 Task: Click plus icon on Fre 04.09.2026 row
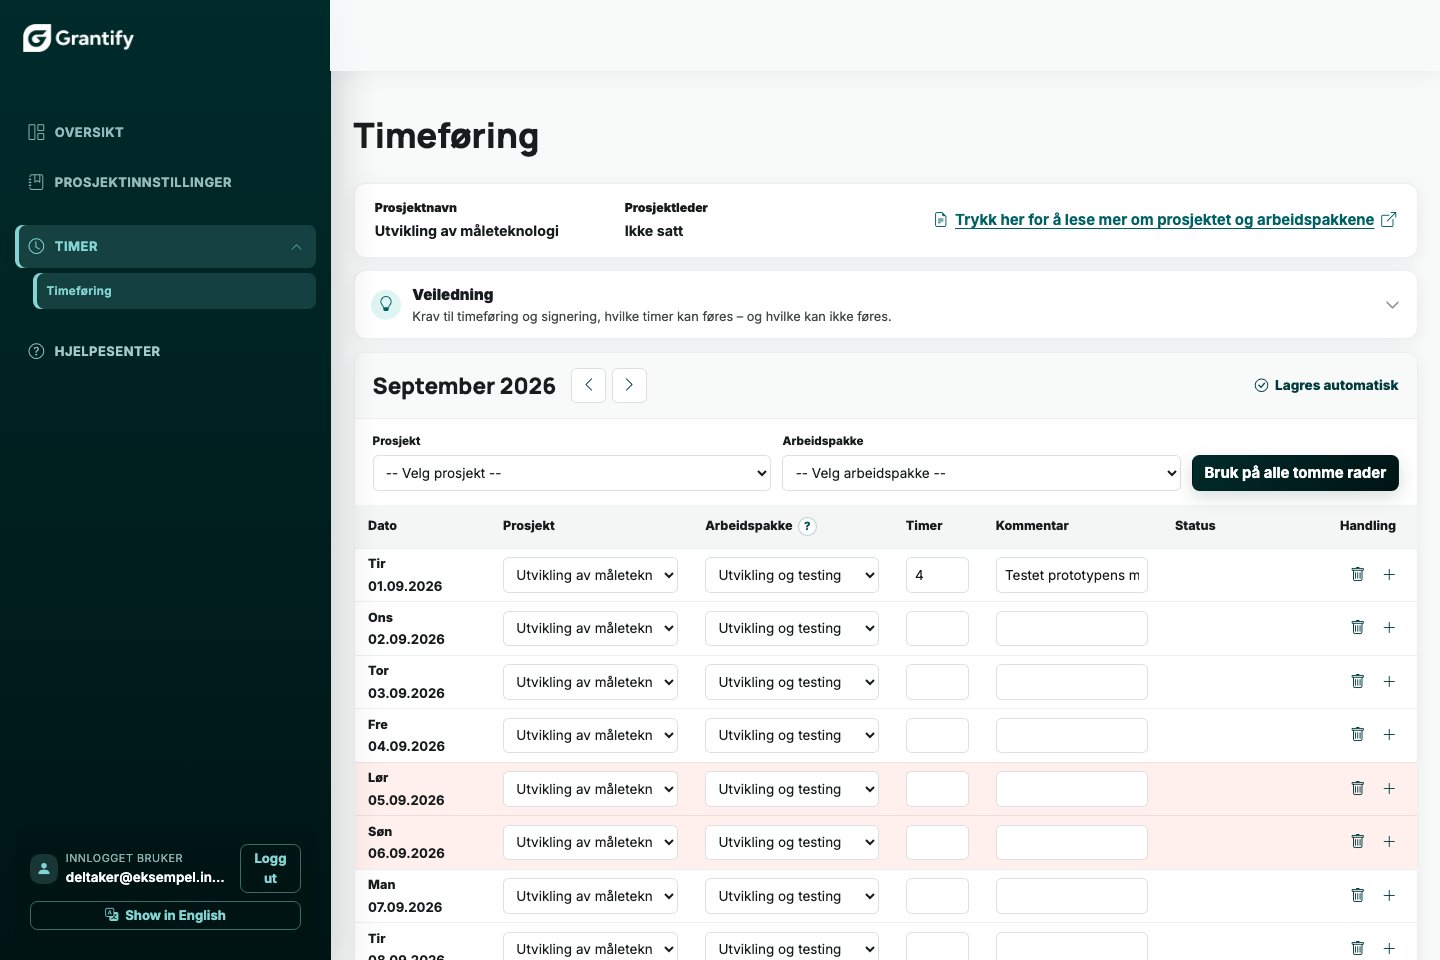coord(1389,734)
